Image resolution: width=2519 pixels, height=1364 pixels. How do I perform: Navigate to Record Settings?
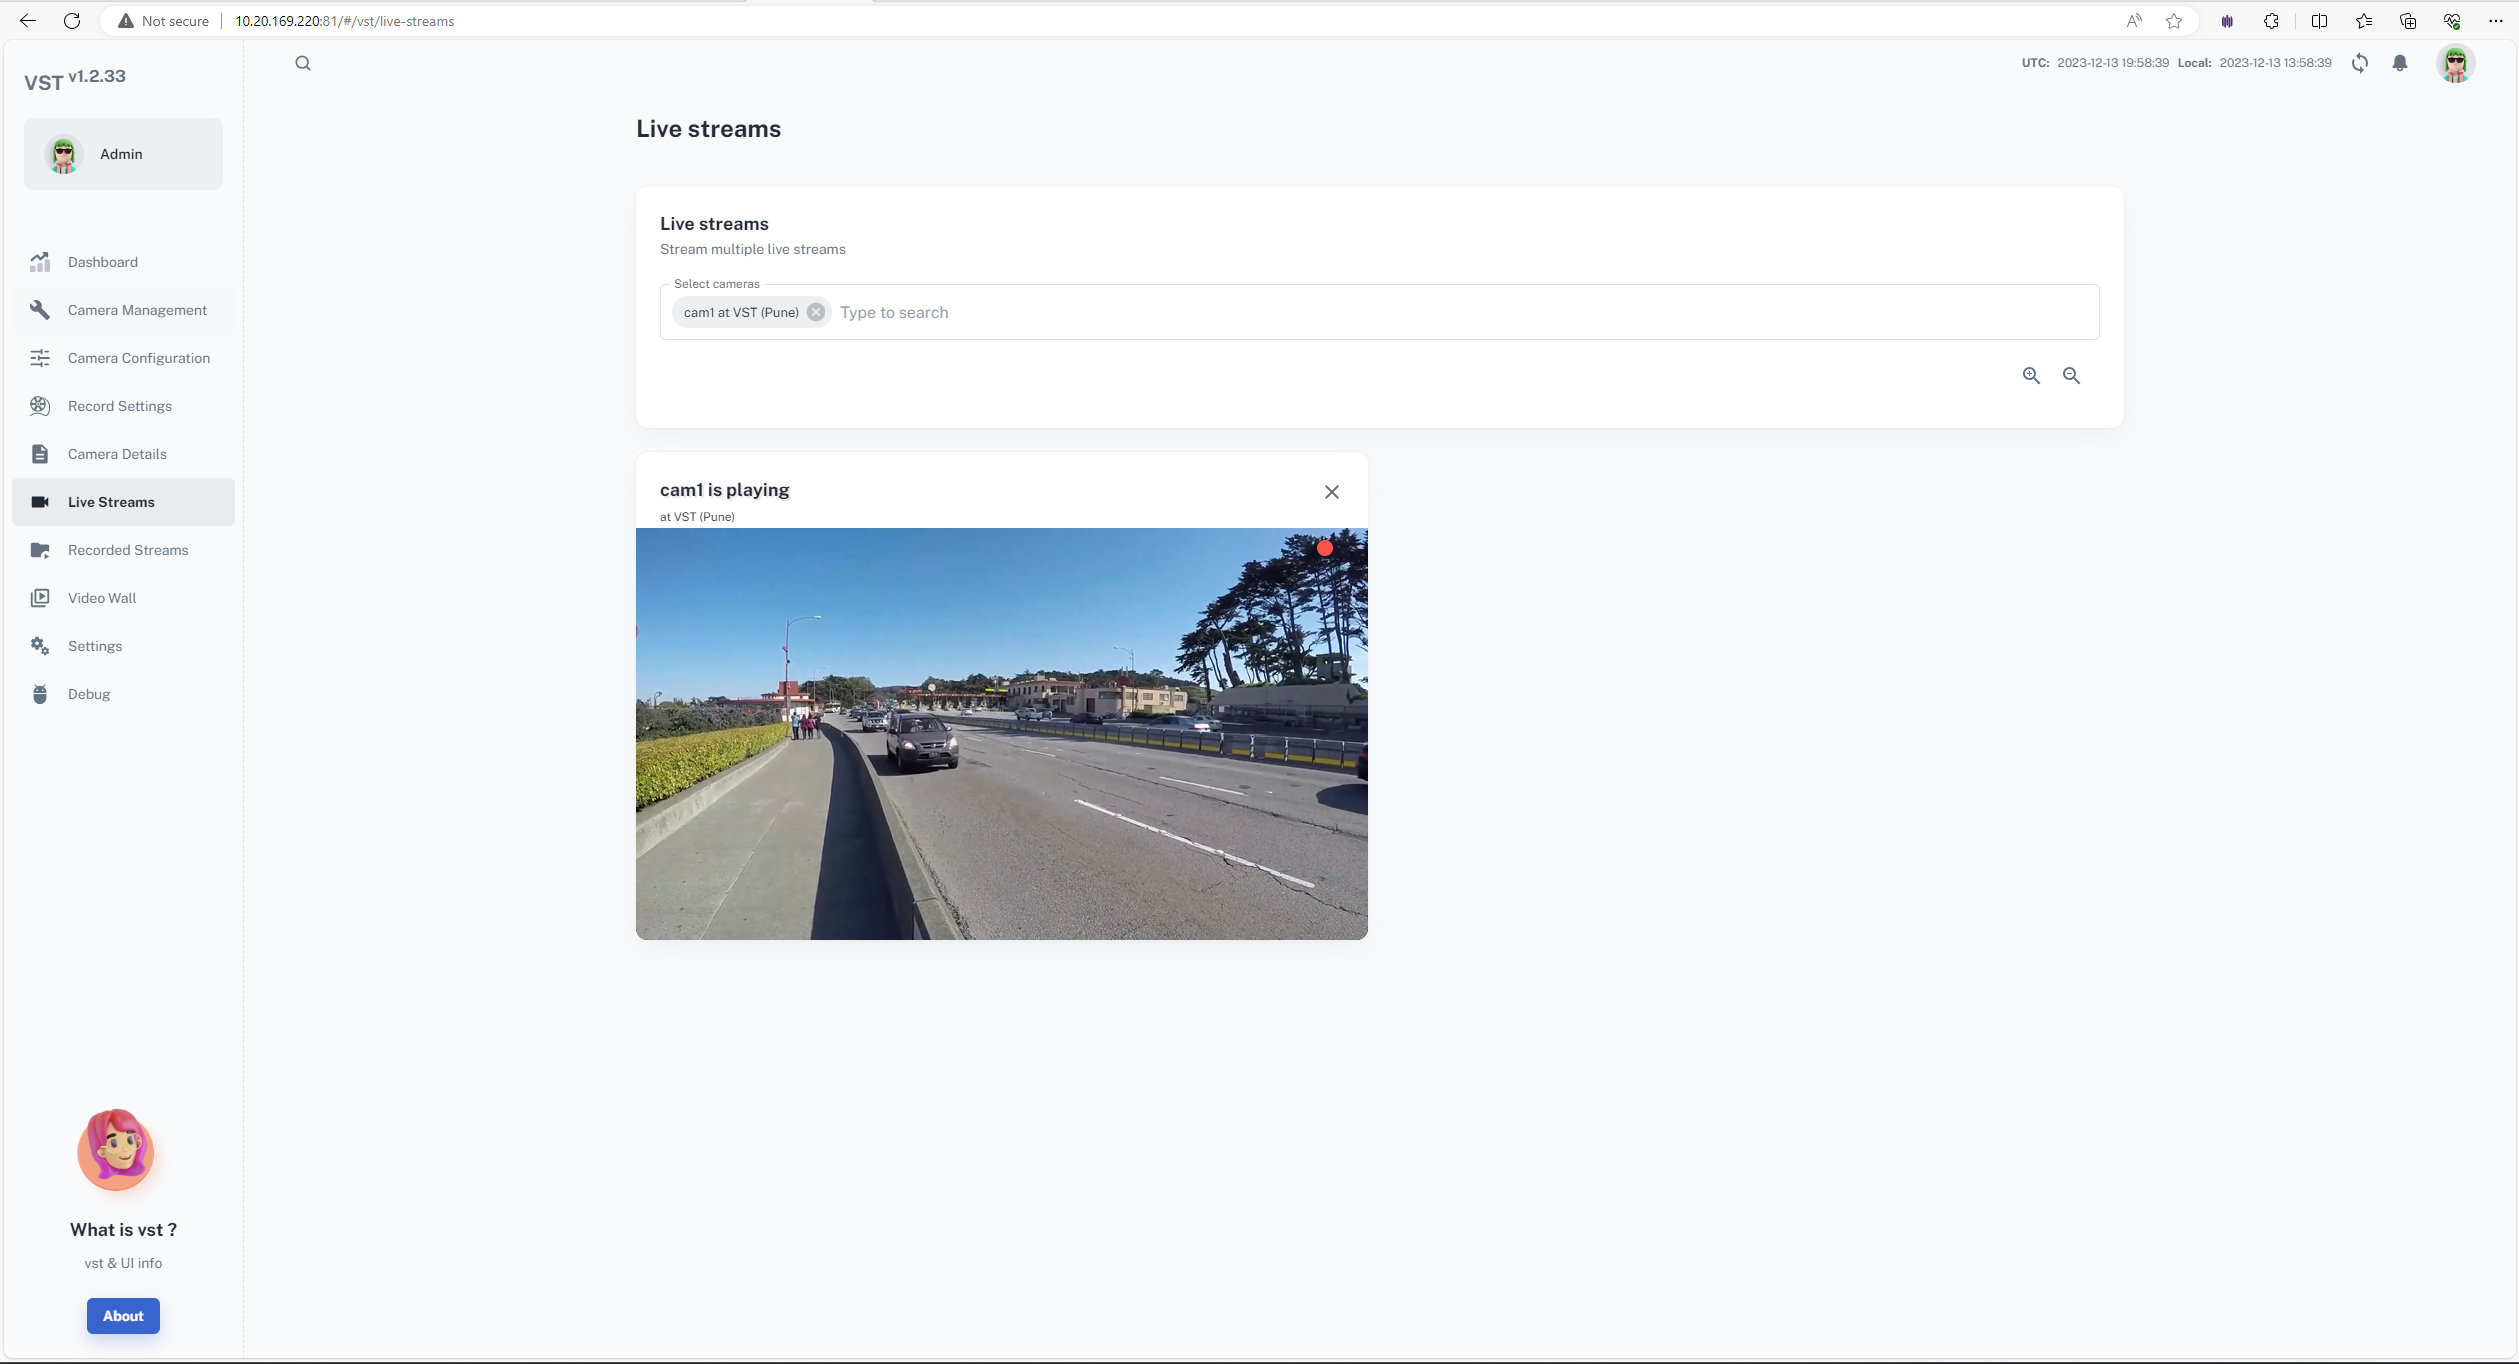click(120, 406)
